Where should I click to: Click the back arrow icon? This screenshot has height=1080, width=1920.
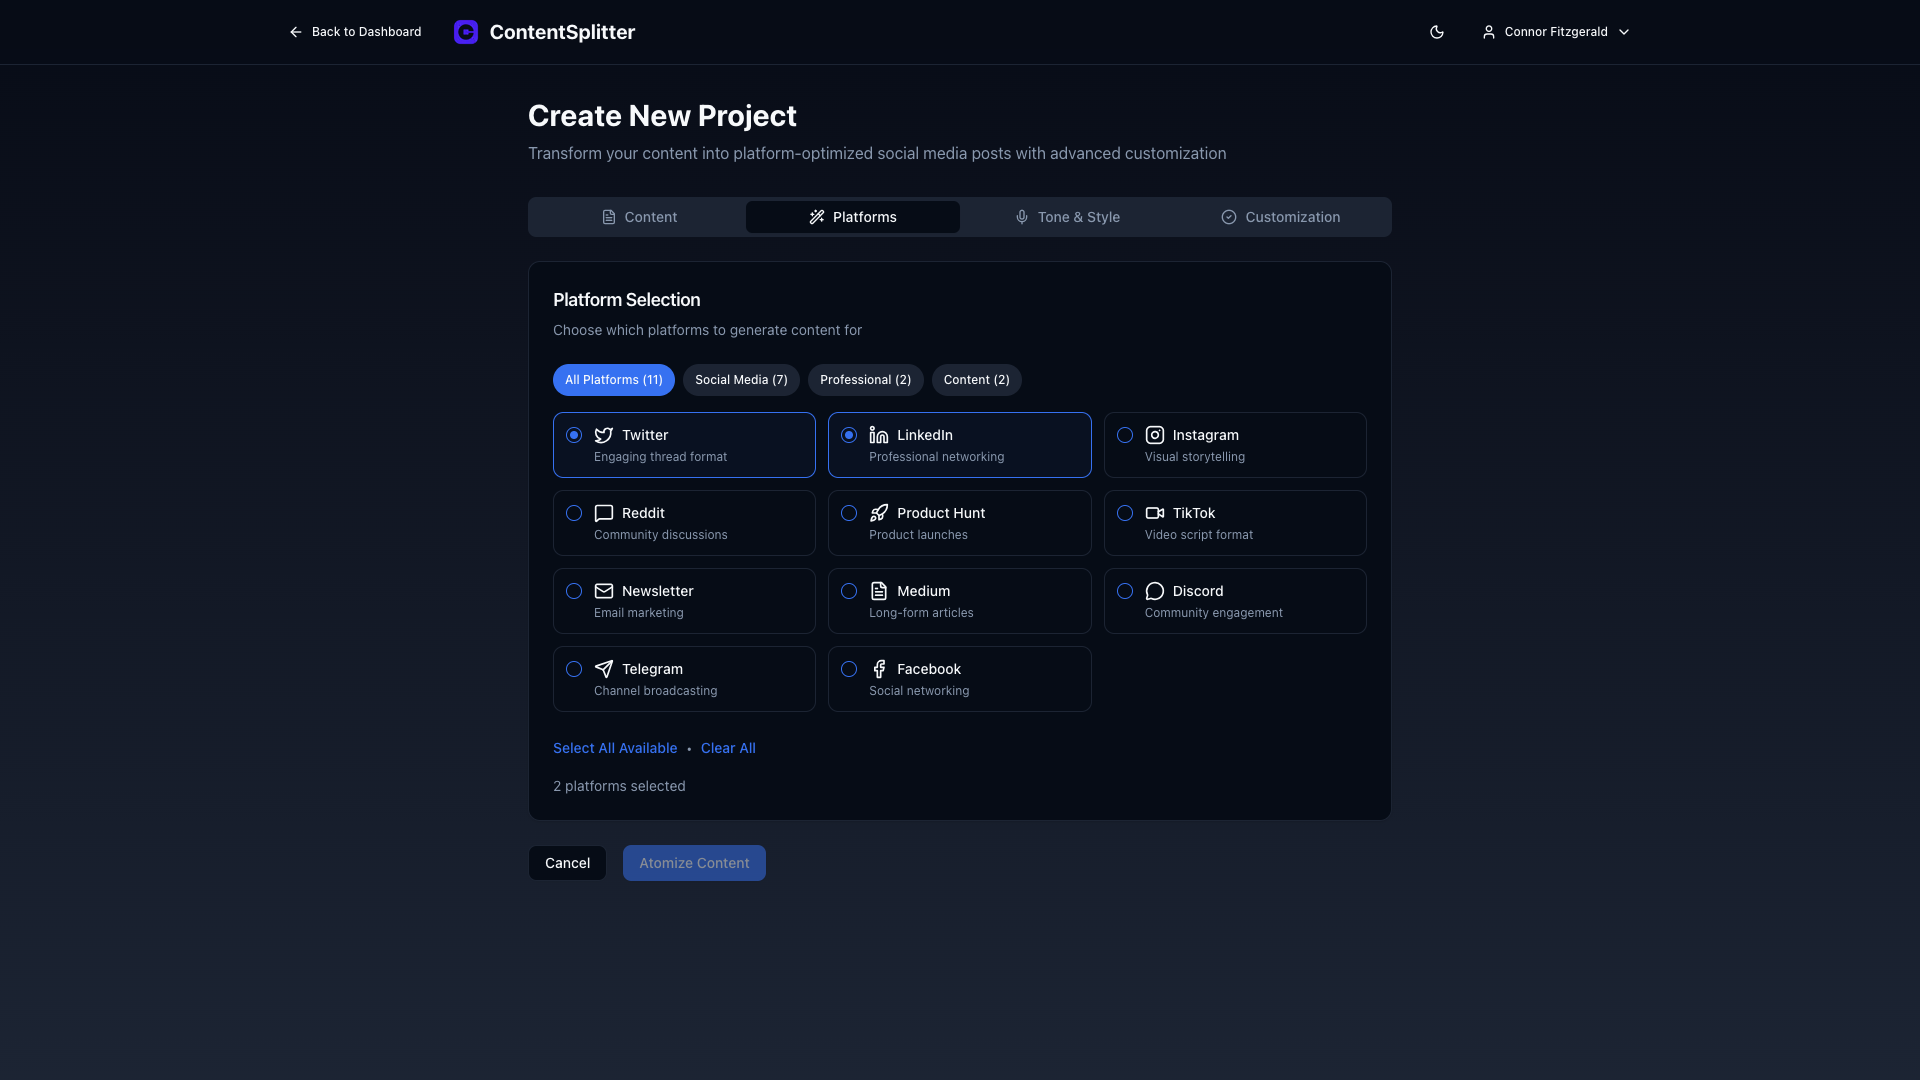click(x=295, y=32)
